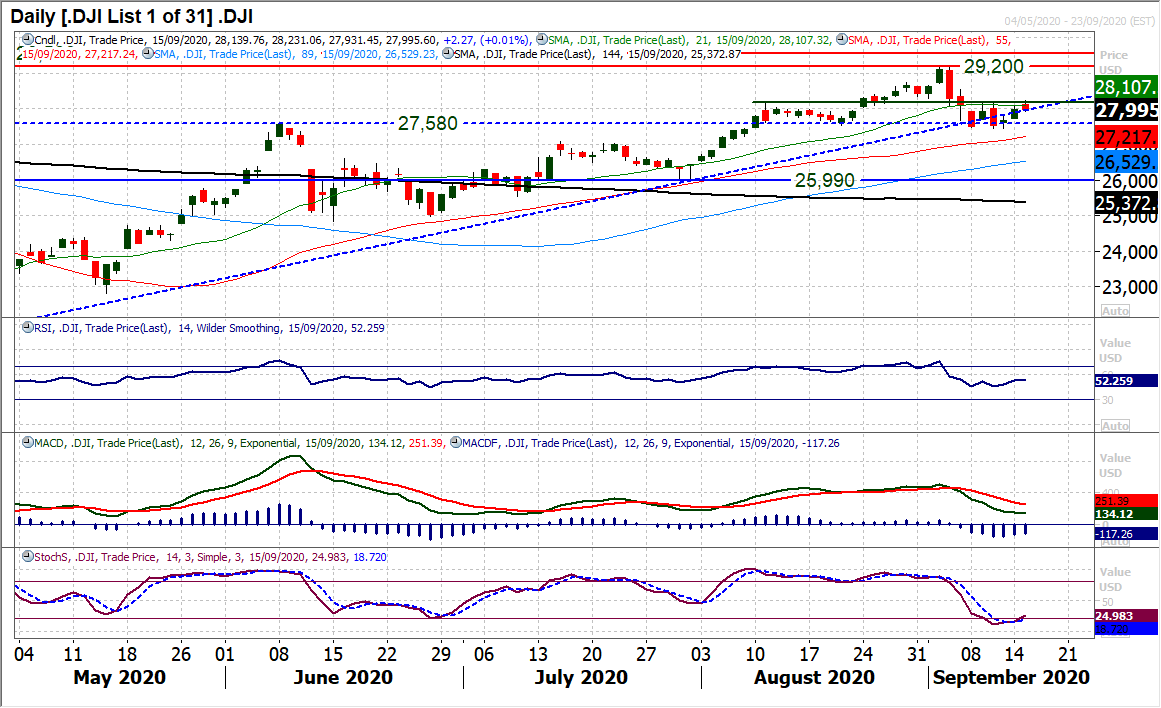Click the StochS 14, 3, Simple legend text
This screenshot has width=1161, height=708.
click(x=210, y=557)
